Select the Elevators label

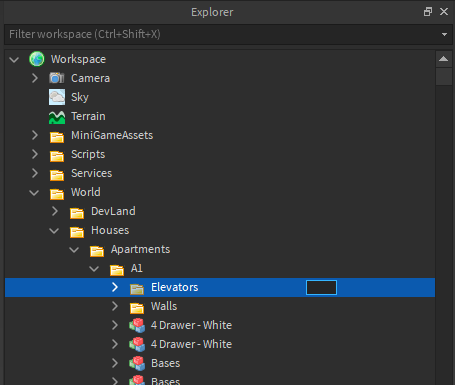[x=175, y=287]
